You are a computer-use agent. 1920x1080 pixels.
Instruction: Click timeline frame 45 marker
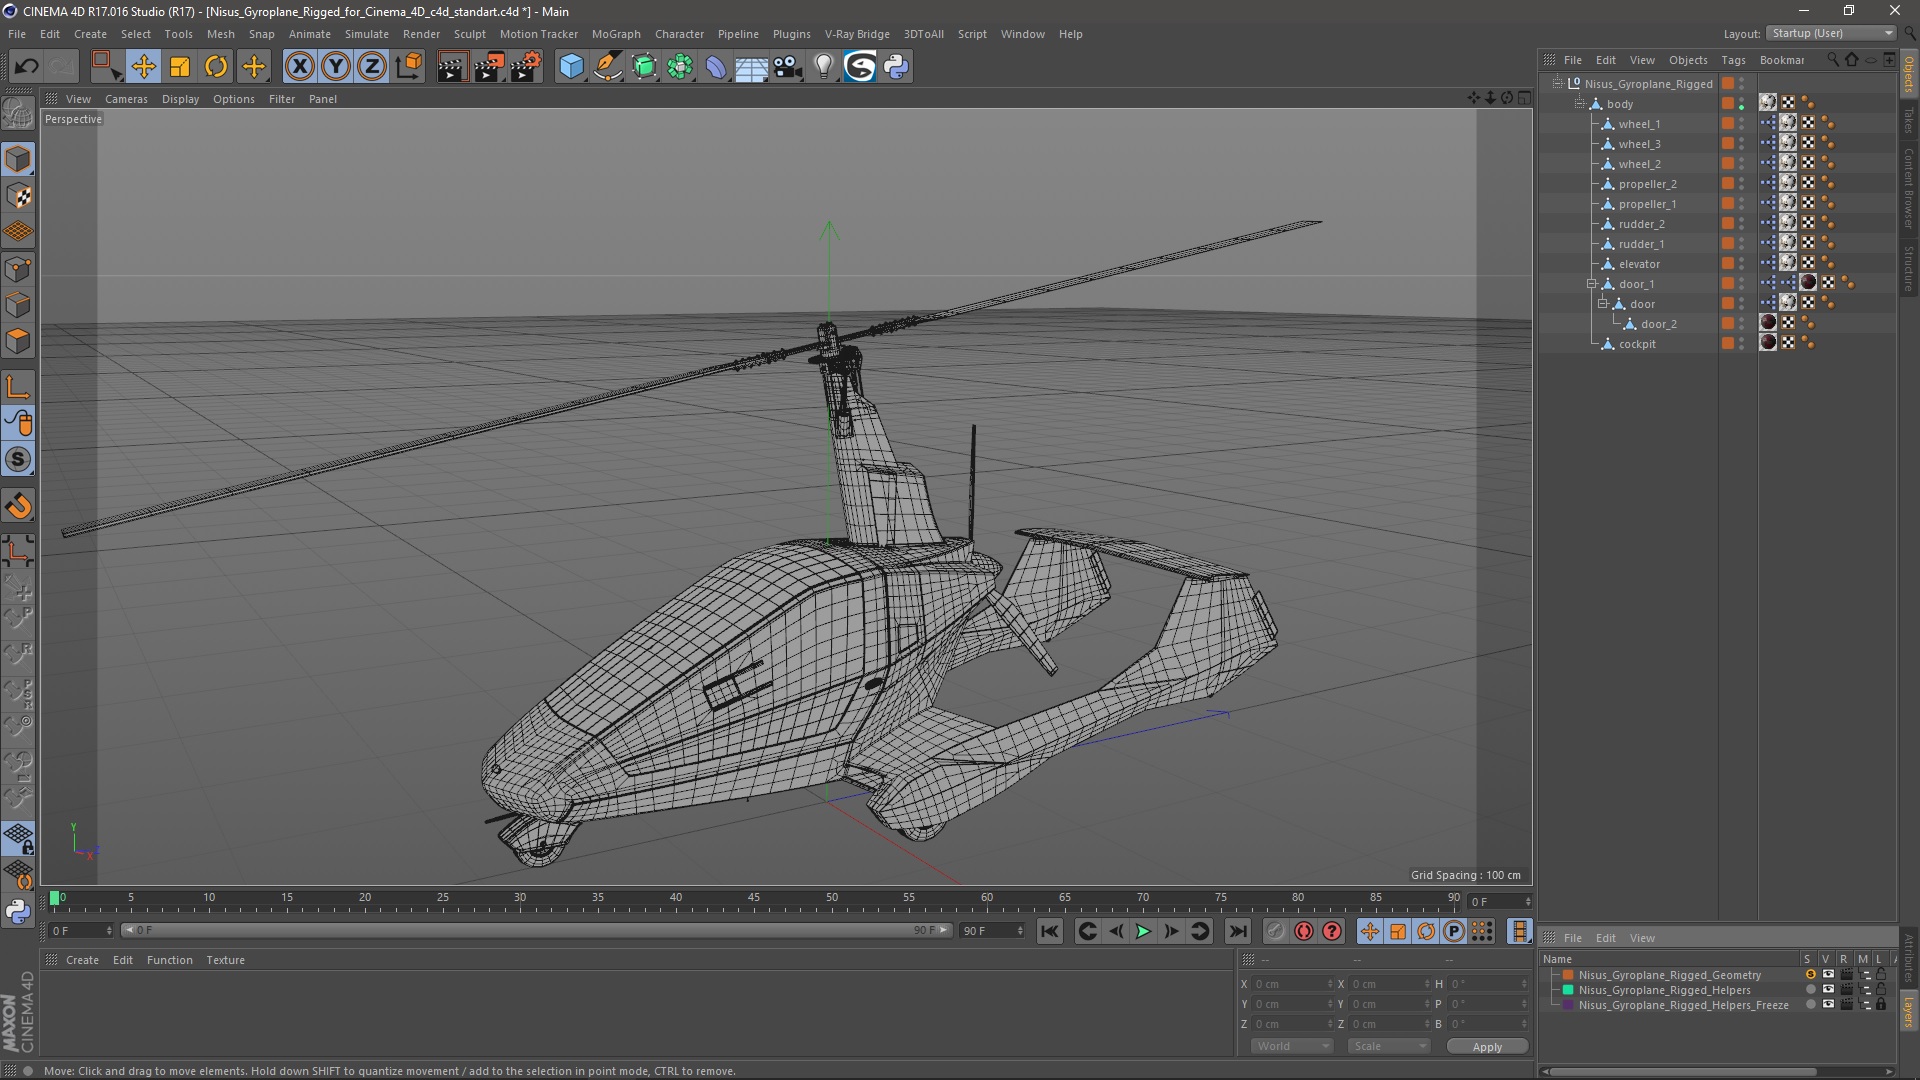pyautogui.click(x=753, y=898)
